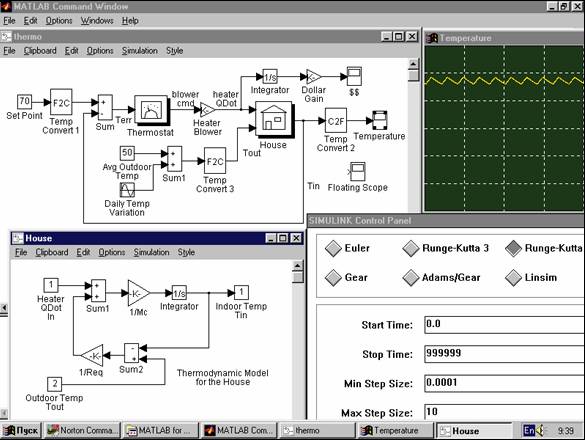Open the Start (Пуск) button

pyautogui.click(x=21, y=431)
